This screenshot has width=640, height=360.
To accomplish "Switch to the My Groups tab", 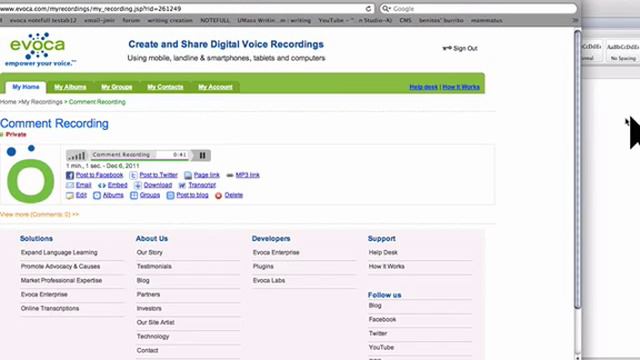I will [117, 87].
